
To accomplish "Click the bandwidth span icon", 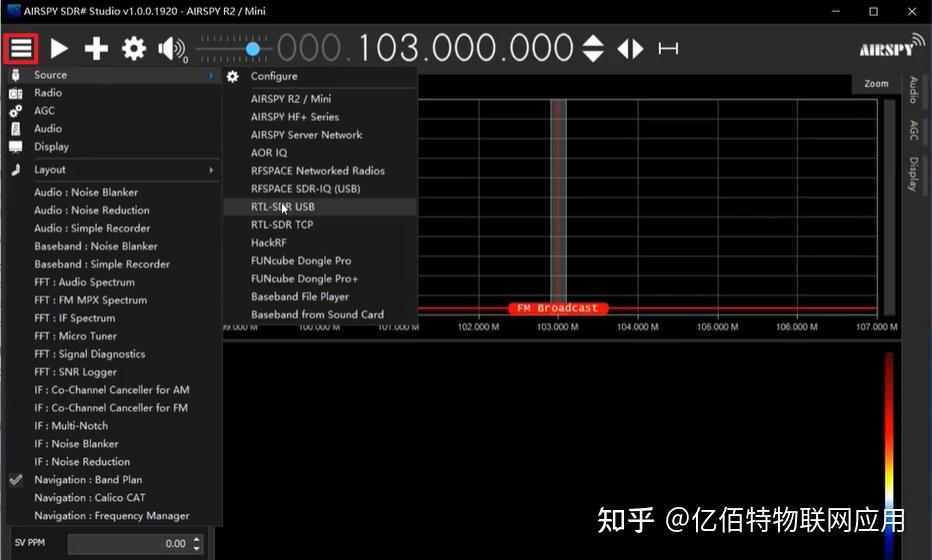I will [668, 48].
